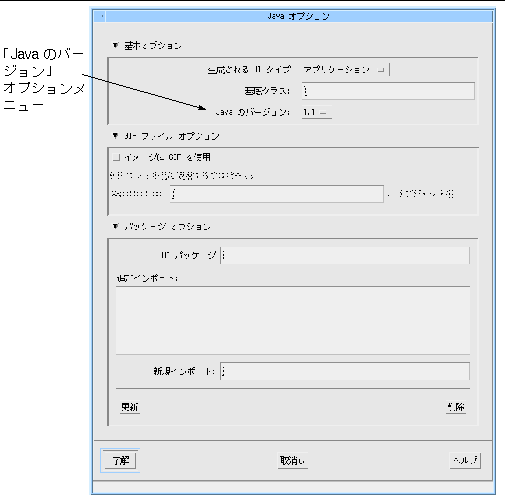The image size is (505, 496).
Task: Open help with the ヘルプ button
Action: (x=465, y=461)
